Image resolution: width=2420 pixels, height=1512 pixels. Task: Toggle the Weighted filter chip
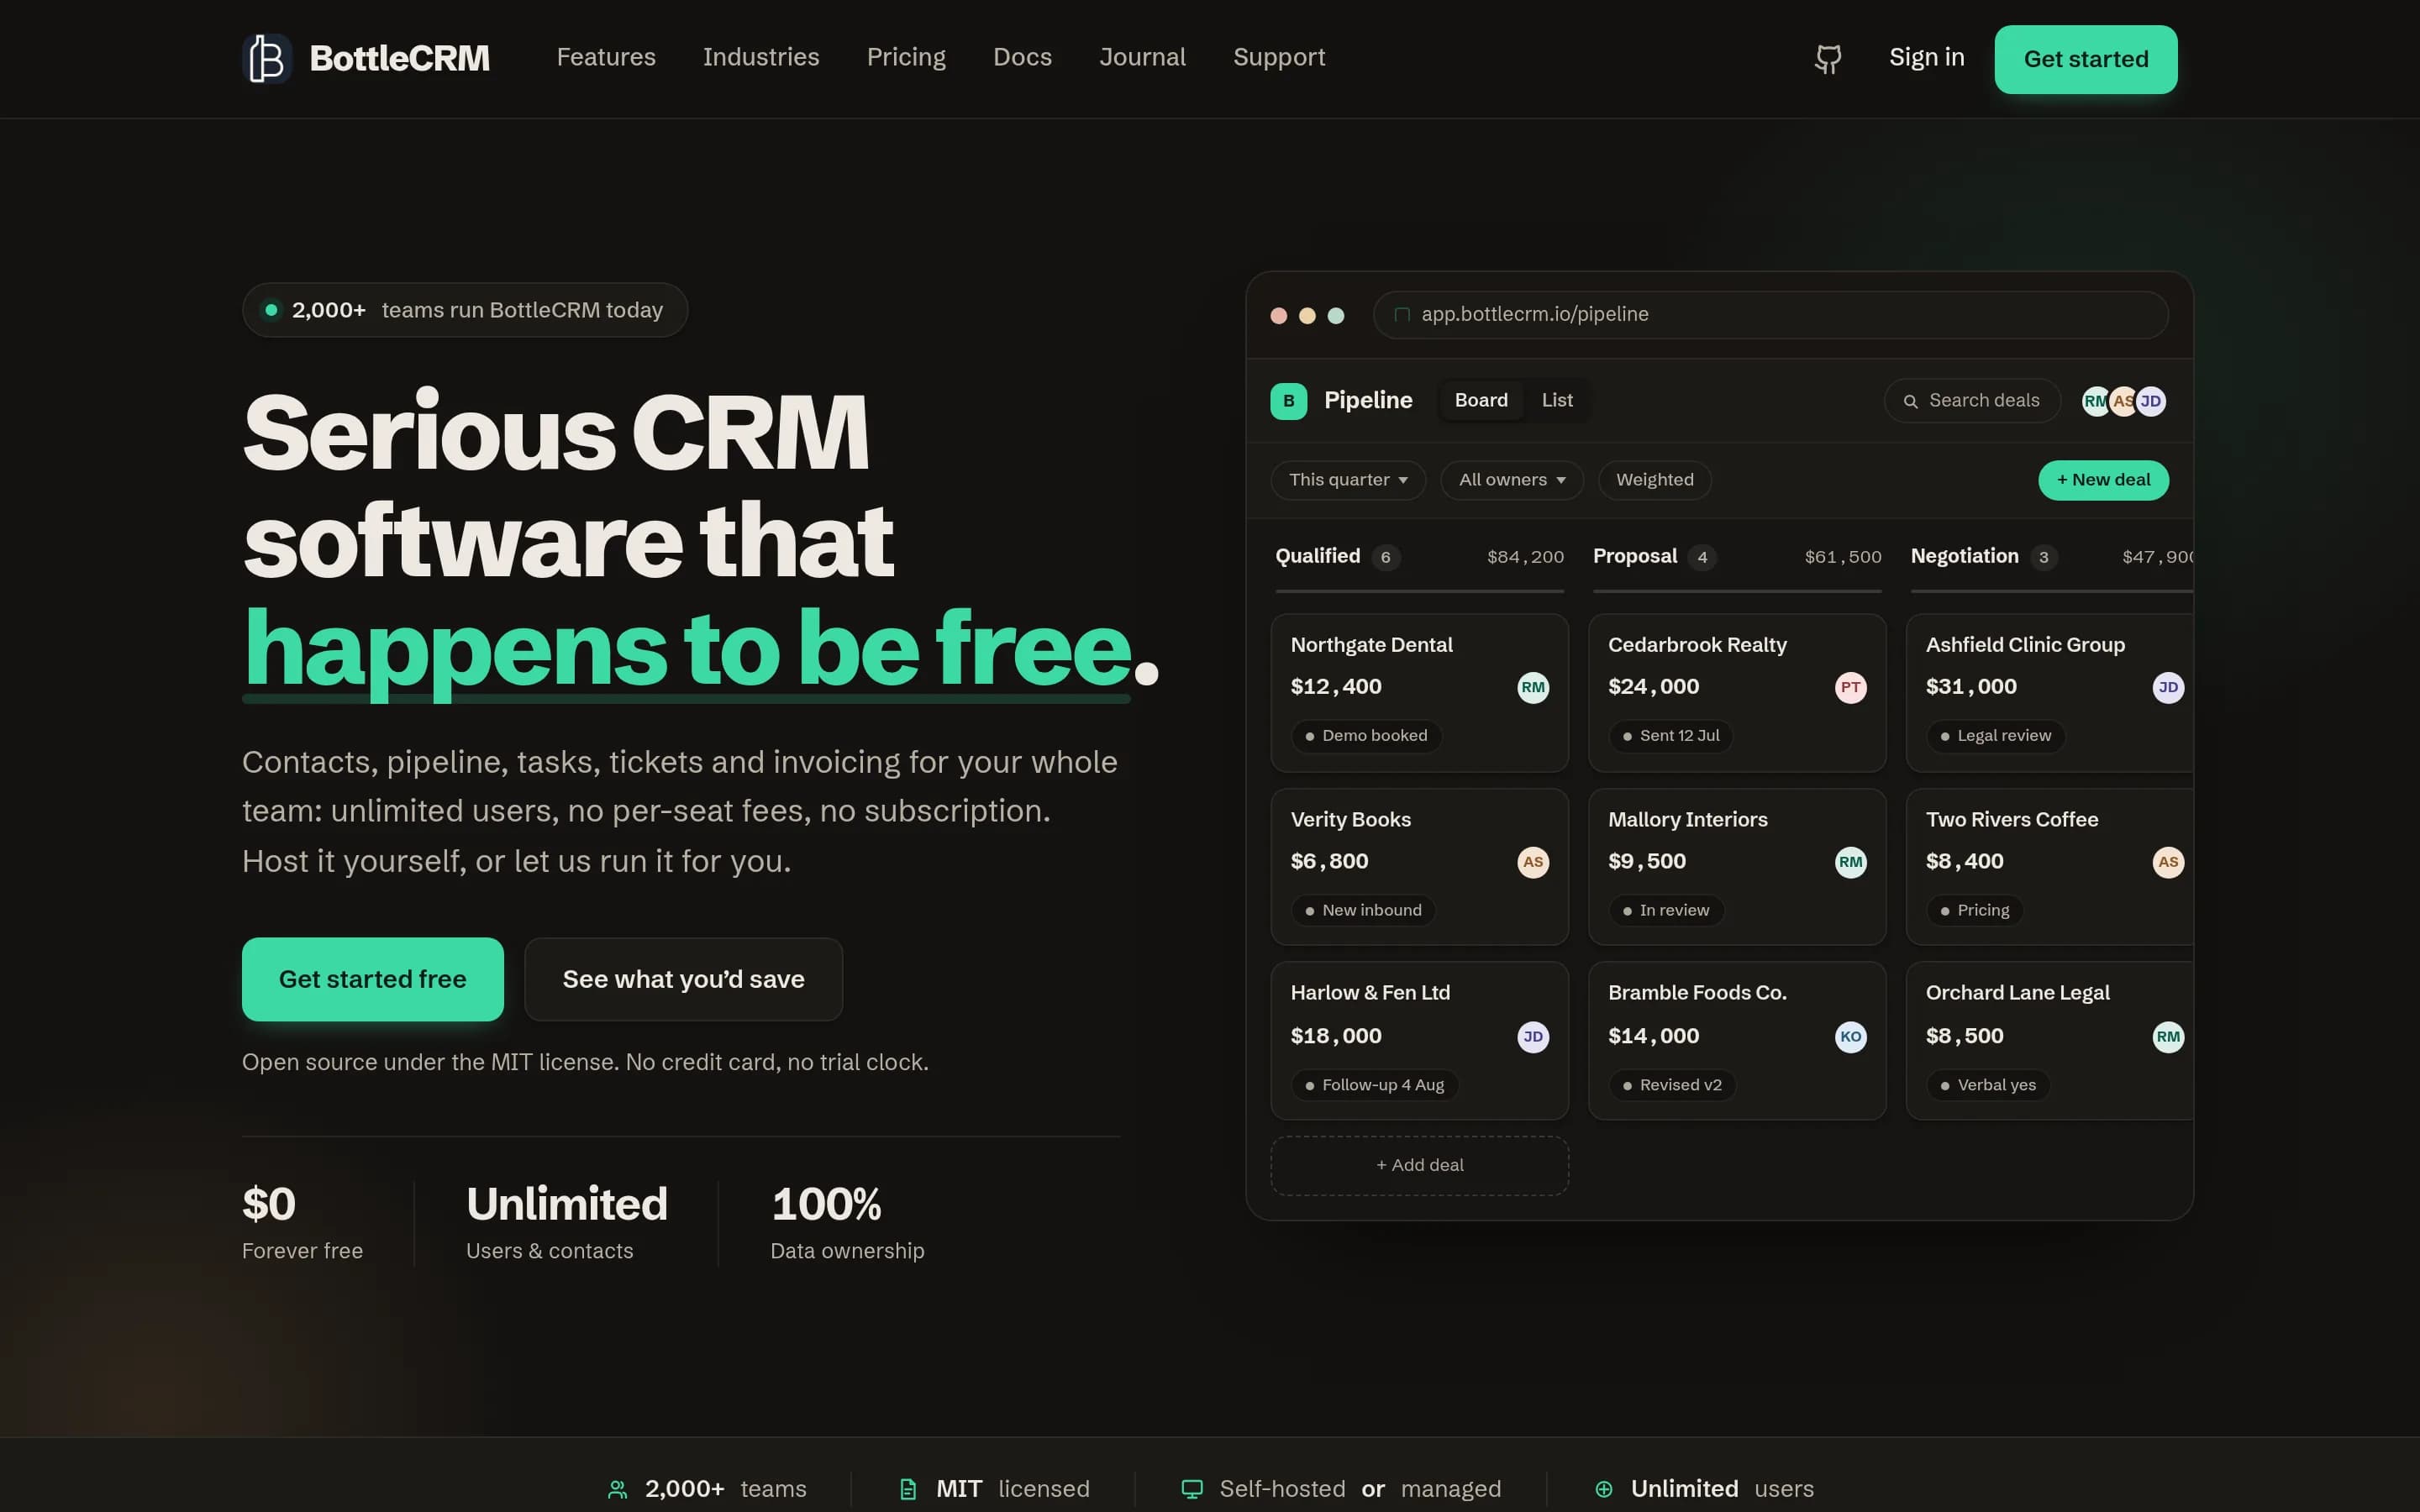point(1655,480)
